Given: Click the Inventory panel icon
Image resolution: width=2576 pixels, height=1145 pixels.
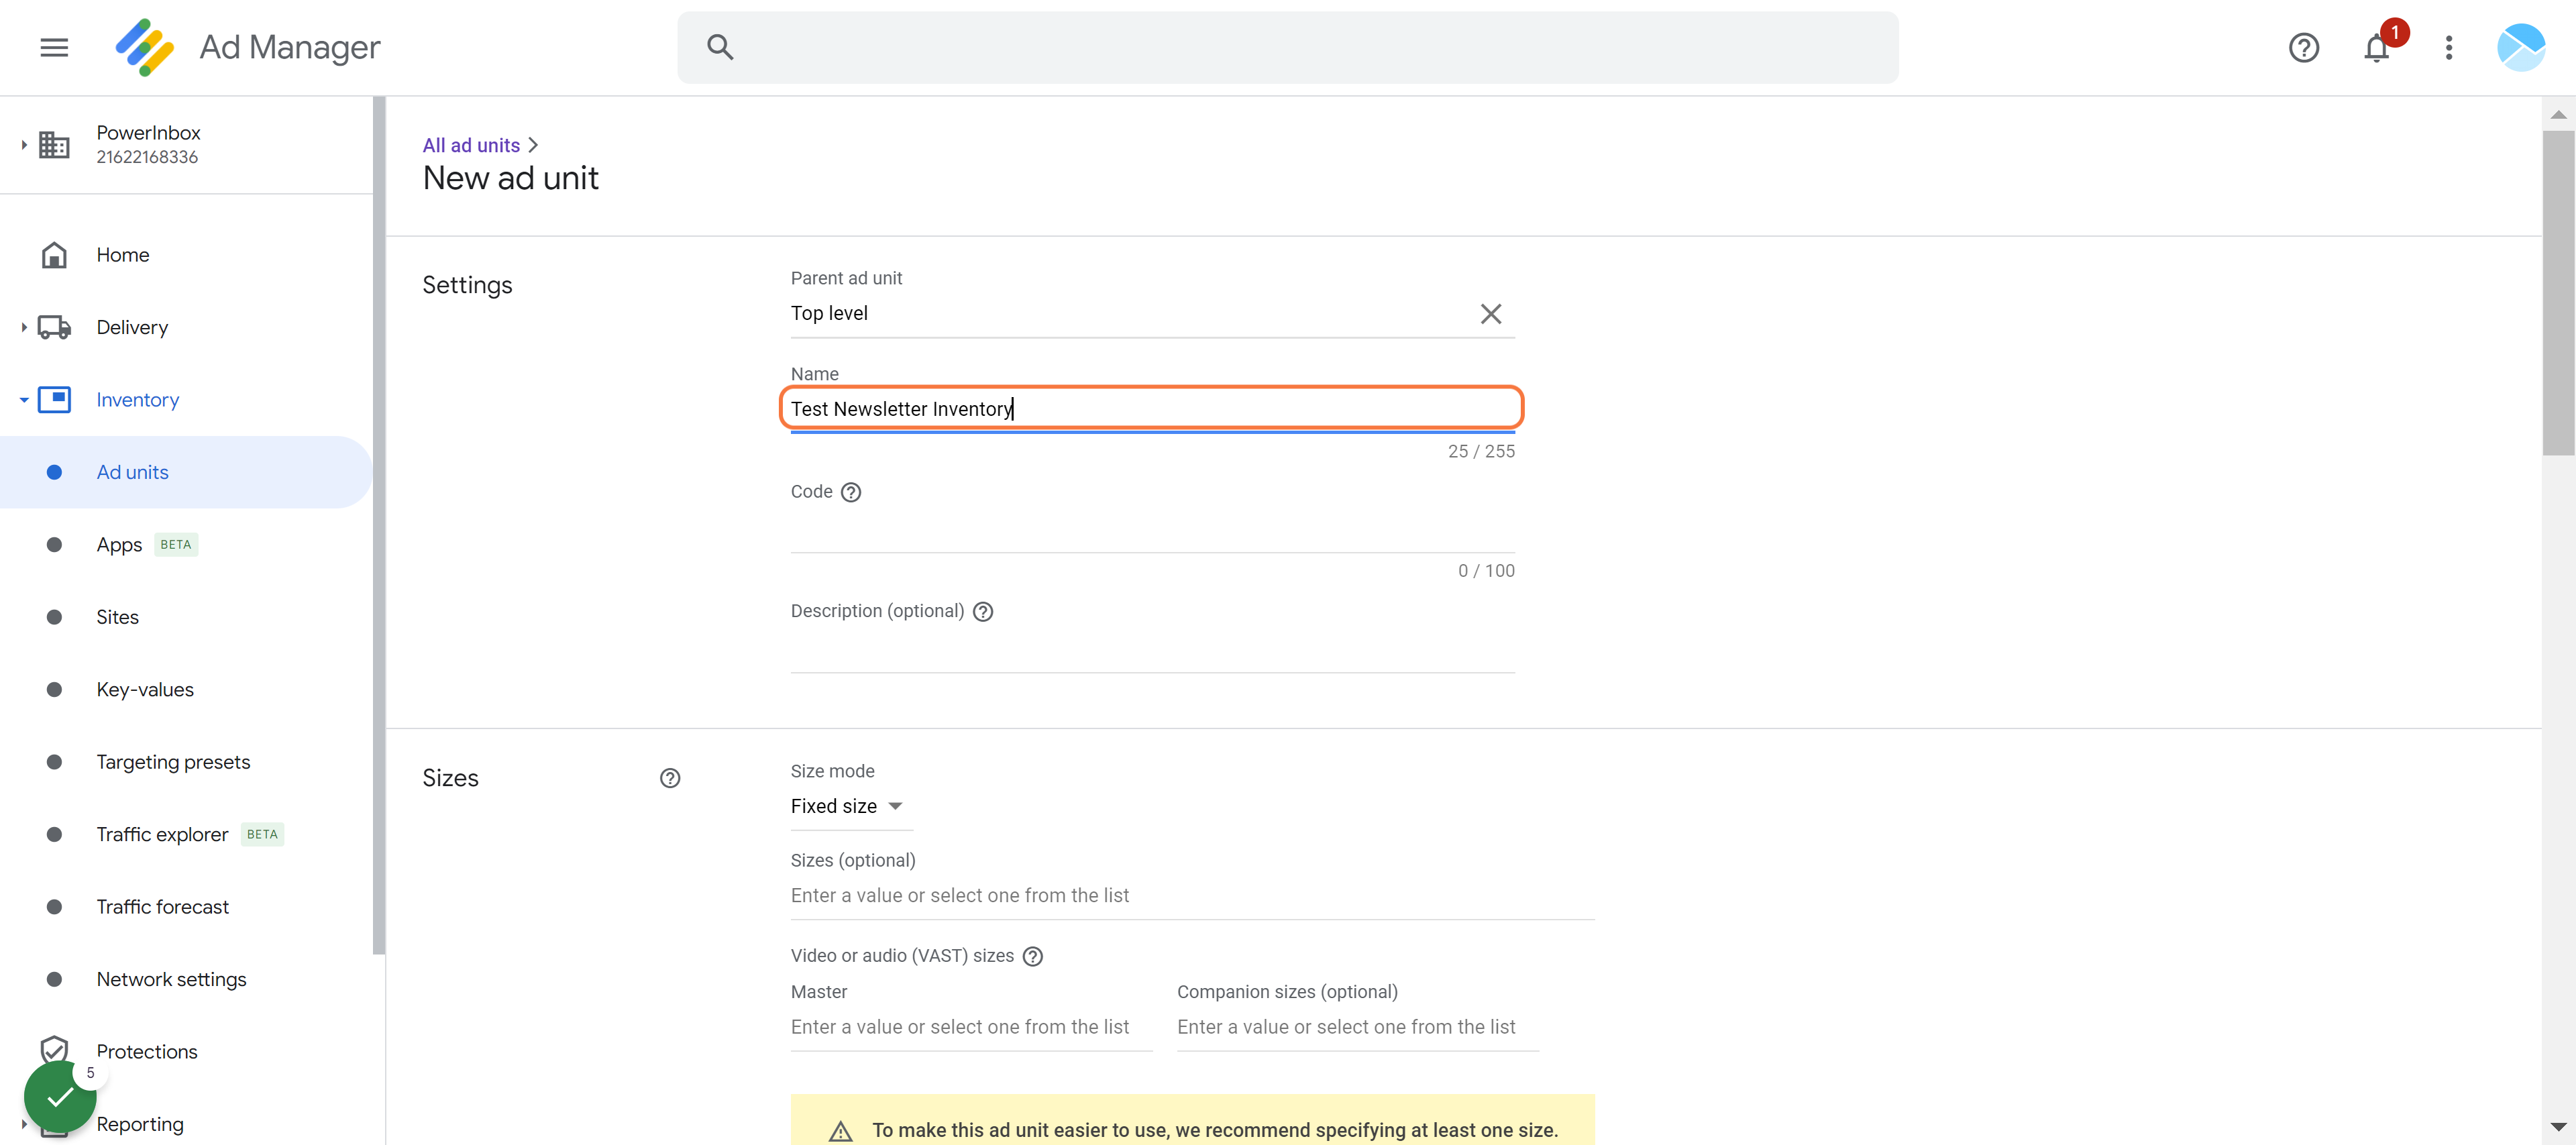Looking at the screenshot, I should [x=54, y=399].
